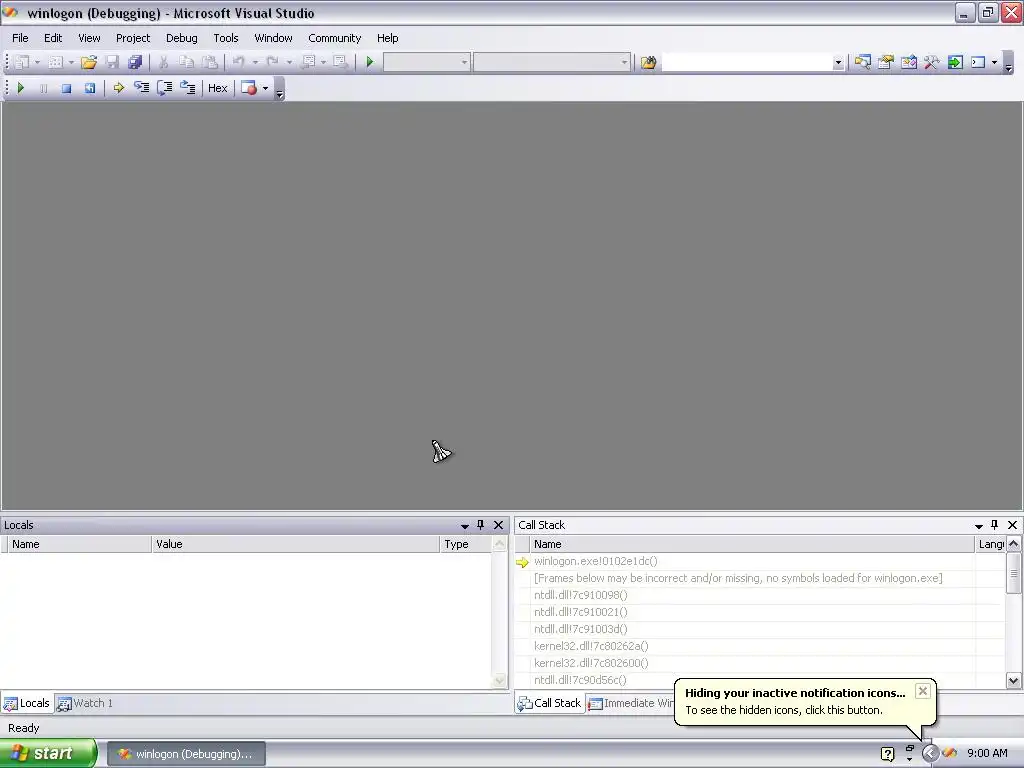Switch to the Immediate Window tab
1024x768 pixels.
click(x=630, y=703)
